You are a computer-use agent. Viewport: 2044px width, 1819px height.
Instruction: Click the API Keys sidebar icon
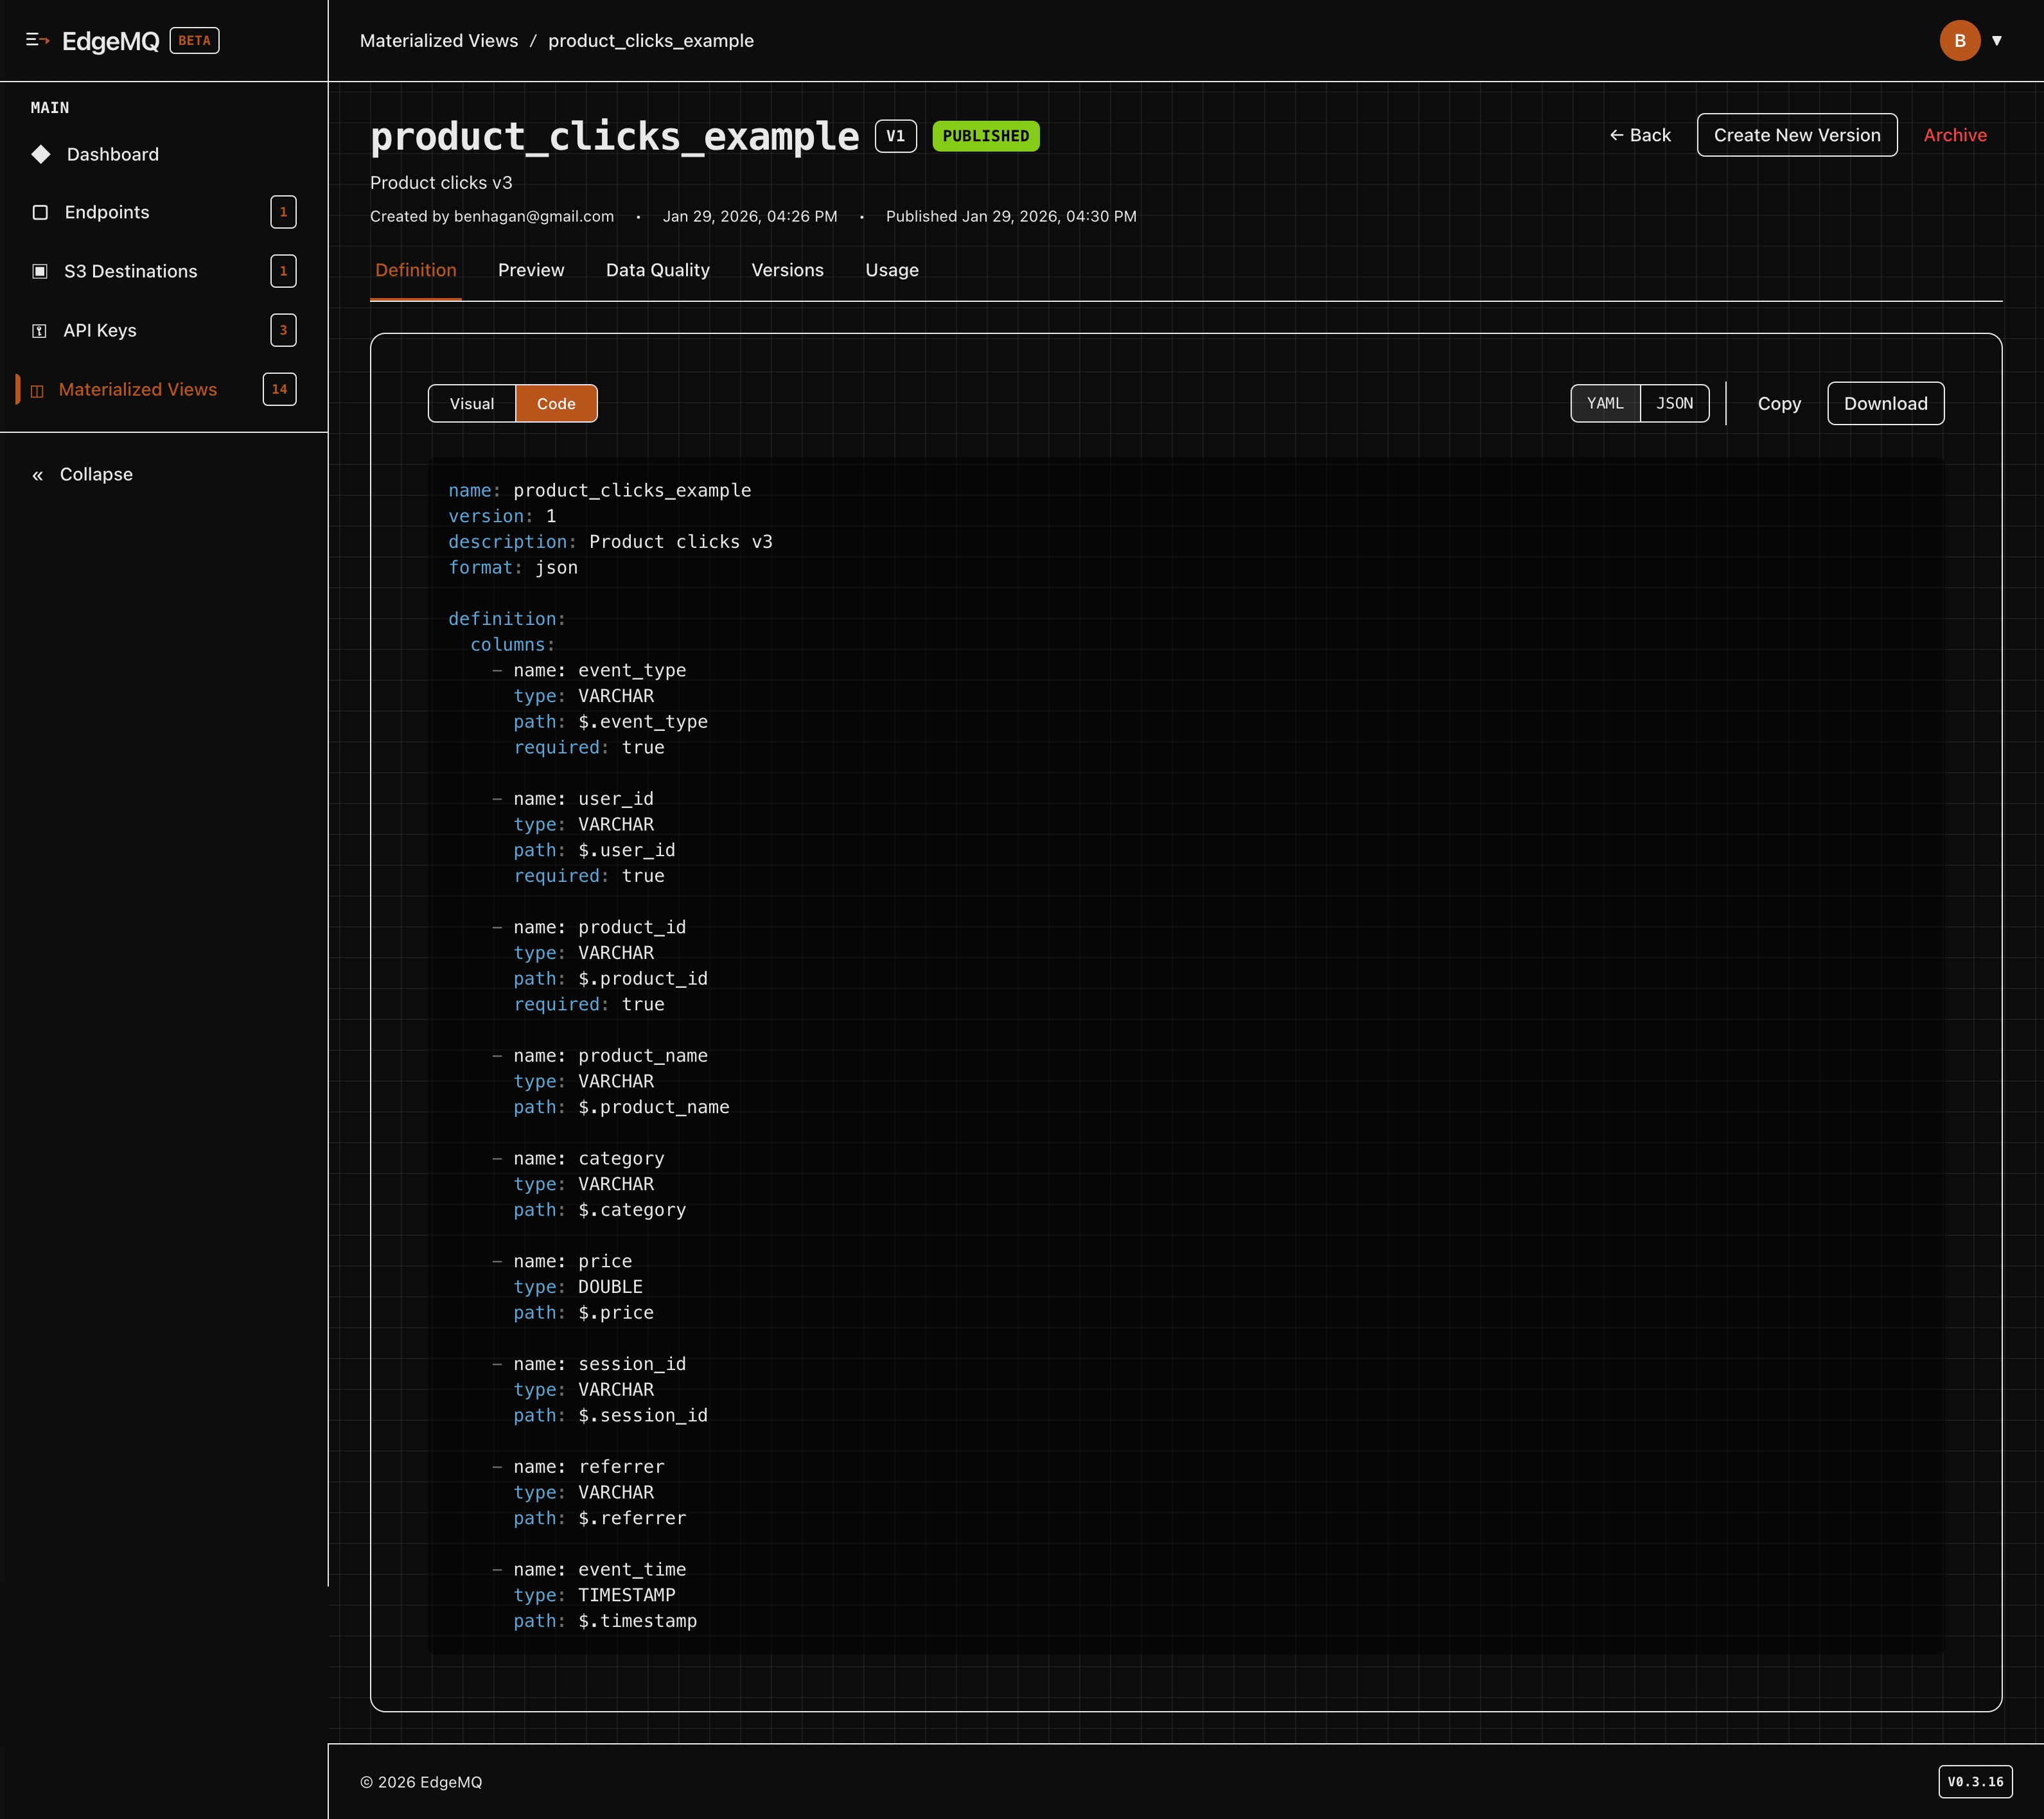pyautogui.click(x=40, y=330)
